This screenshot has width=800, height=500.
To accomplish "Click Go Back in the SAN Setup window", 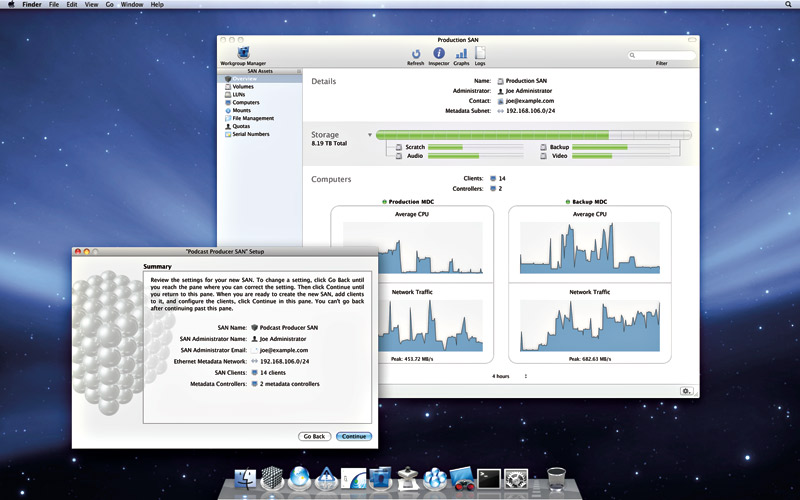I will click(314, 437).
